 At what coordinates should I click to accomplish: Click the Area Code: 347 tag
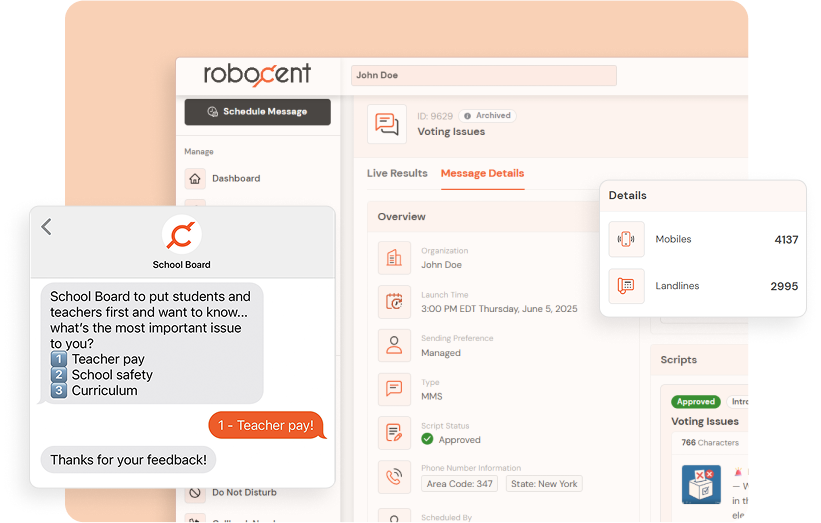(459, 484)
